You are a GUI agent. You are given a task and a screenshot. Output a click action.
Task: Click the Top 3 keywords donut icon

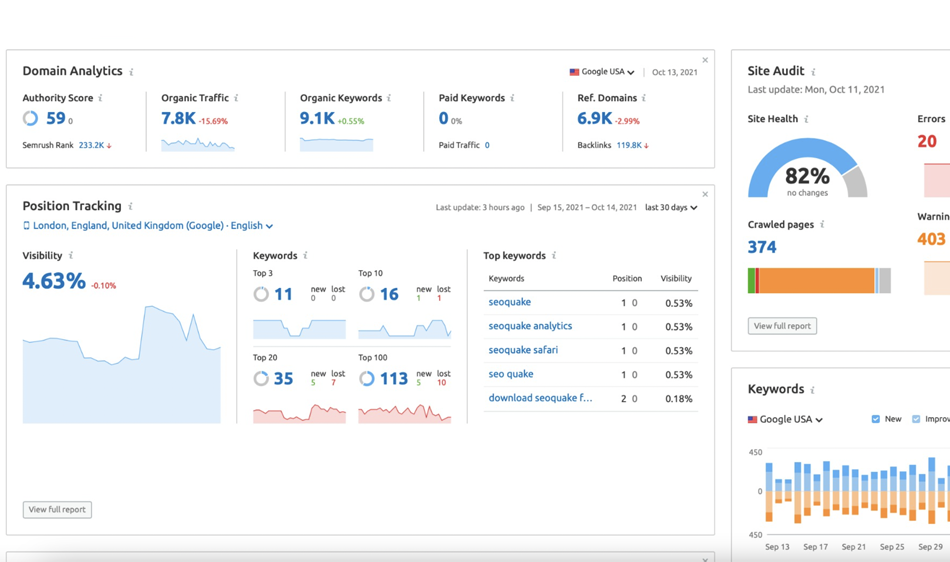[261, 294]
